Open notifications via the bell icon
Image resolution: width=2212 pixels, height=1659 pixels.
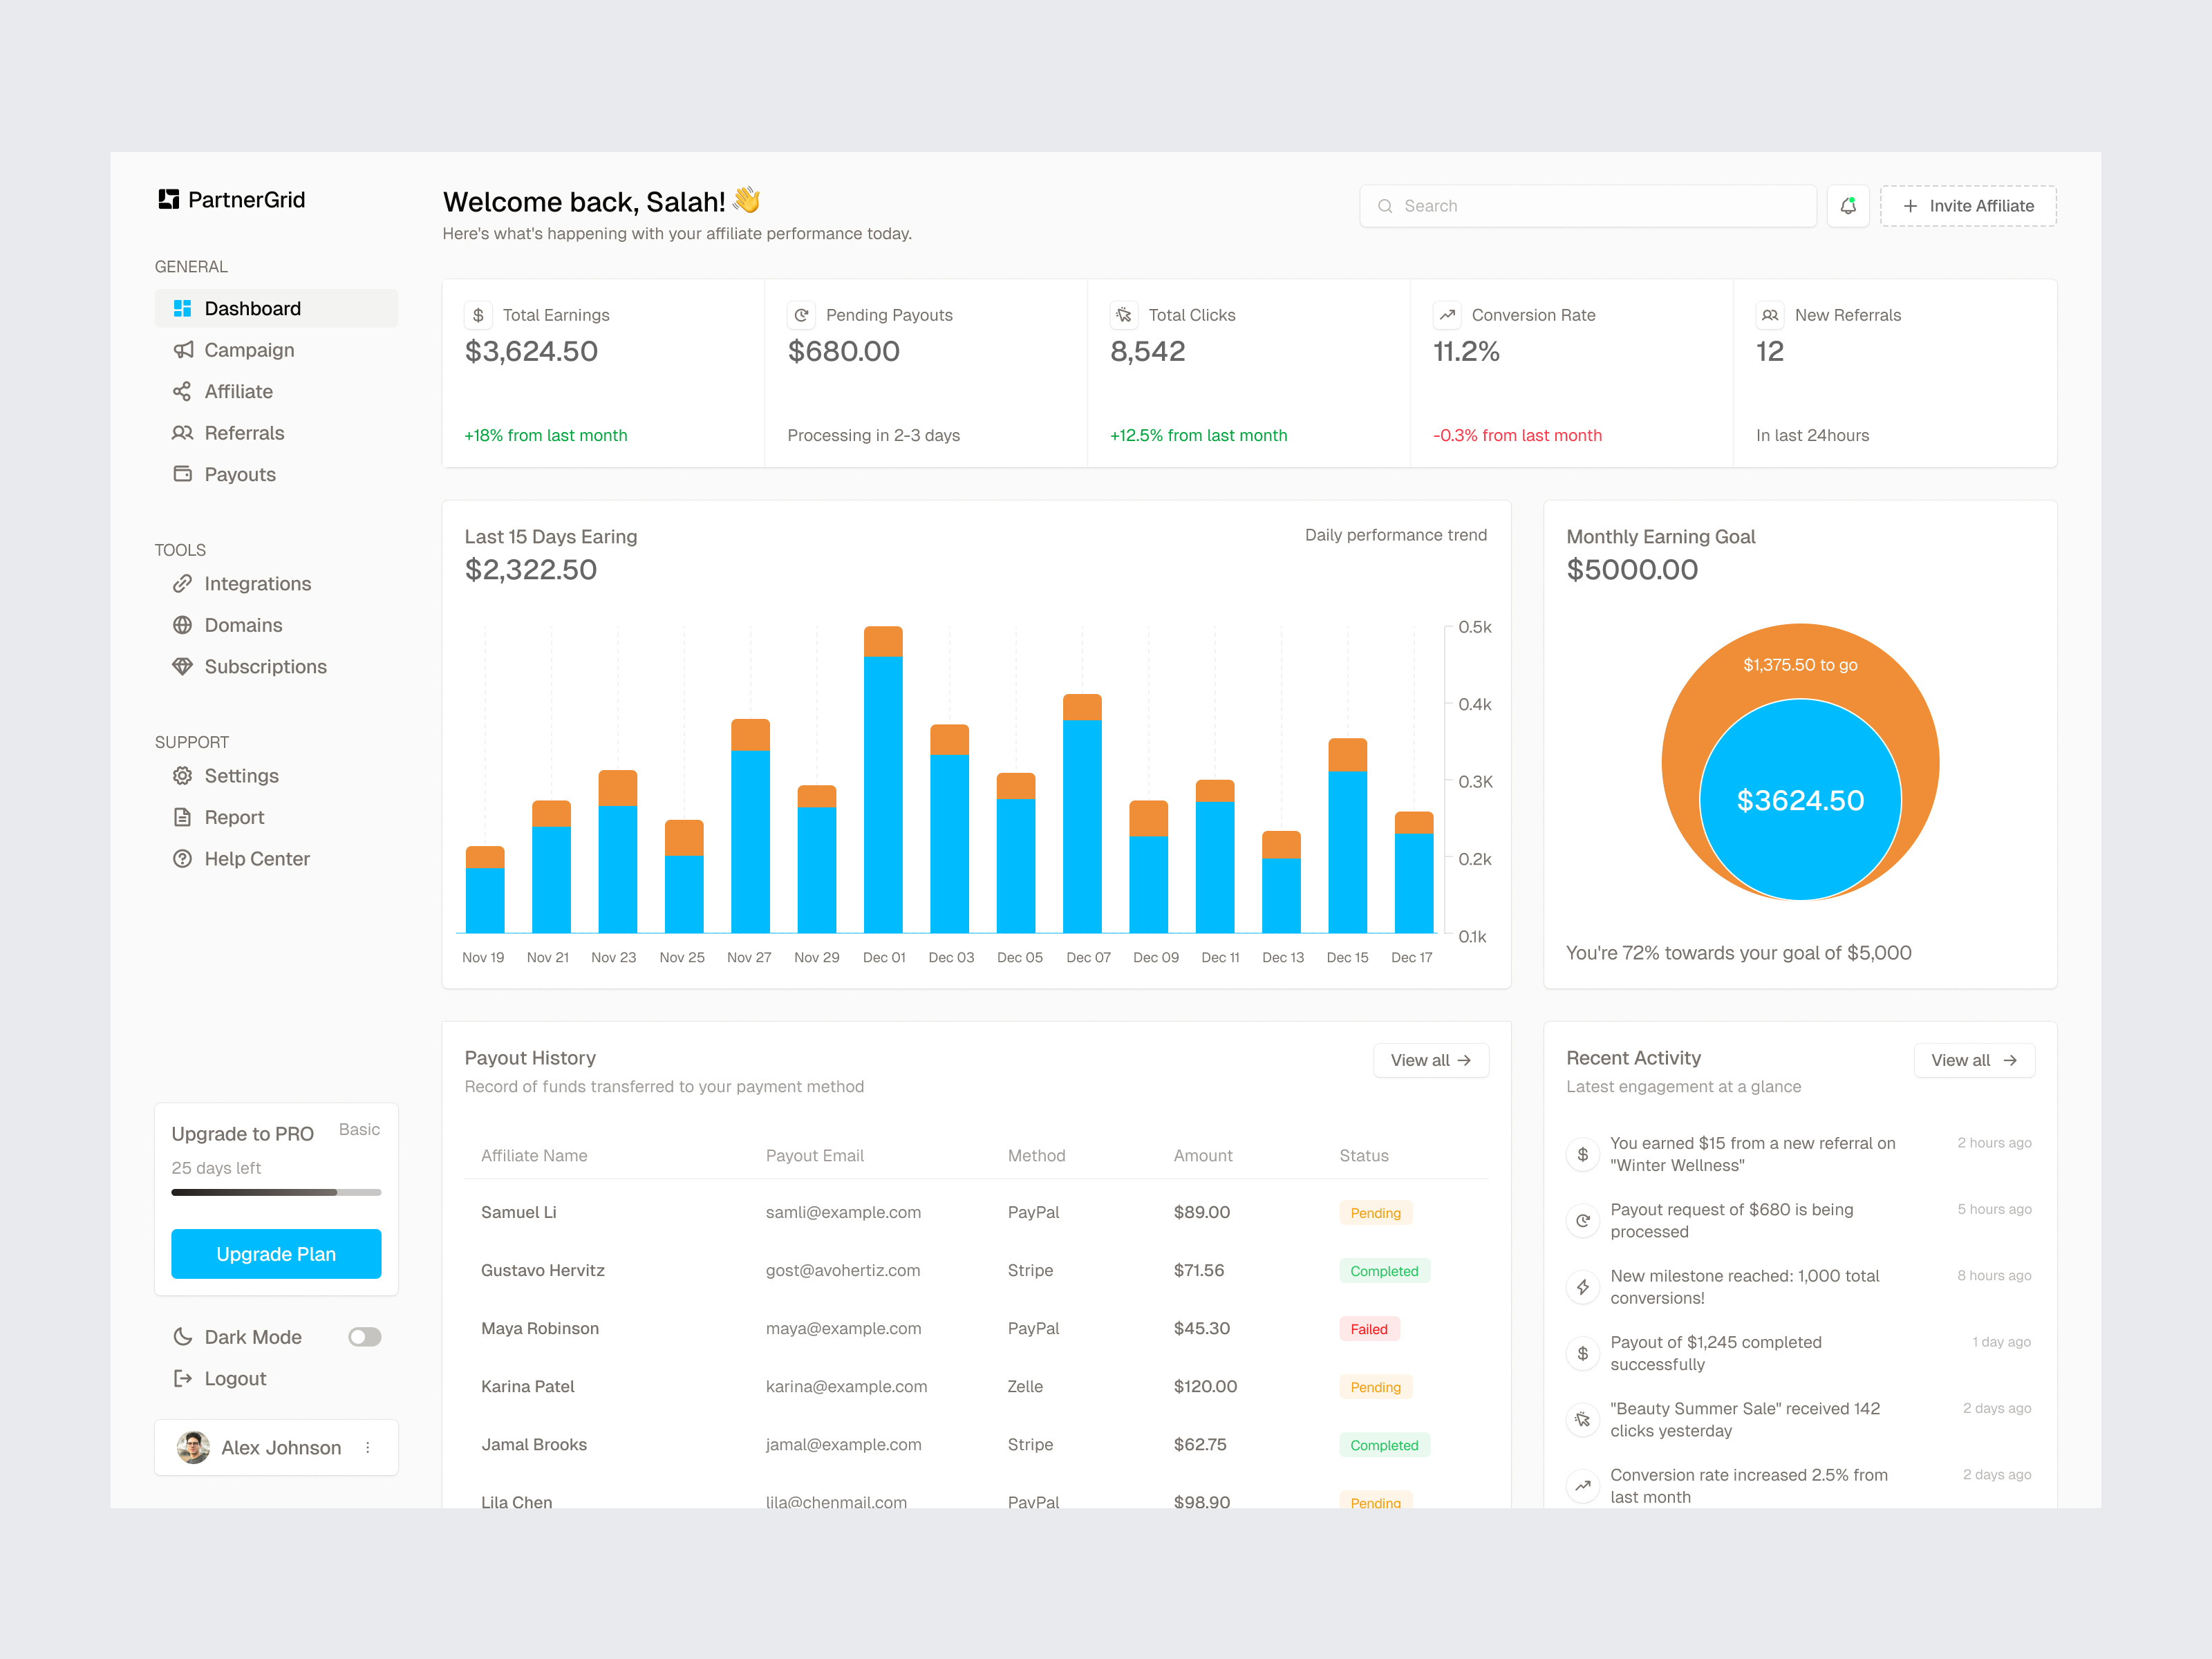click(x=1848, y=205)
